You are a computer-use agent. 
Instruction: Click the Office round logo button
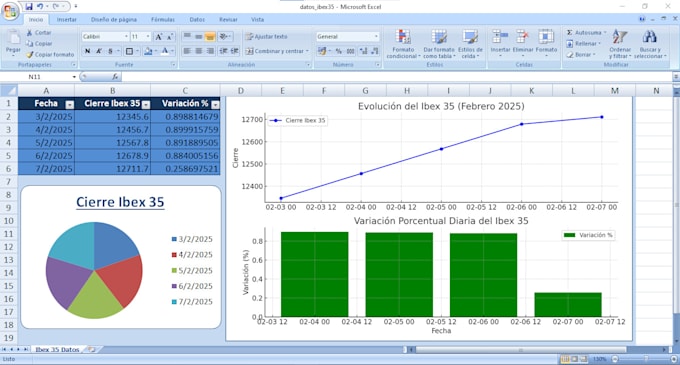pos(10,11)
